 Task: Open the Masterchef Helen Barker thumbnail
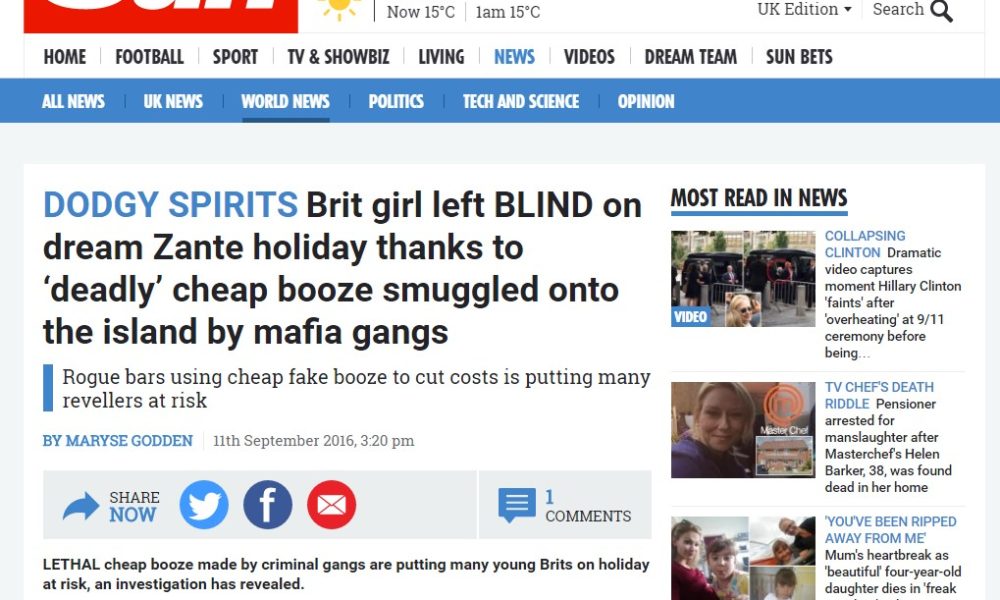click(743, 430)
